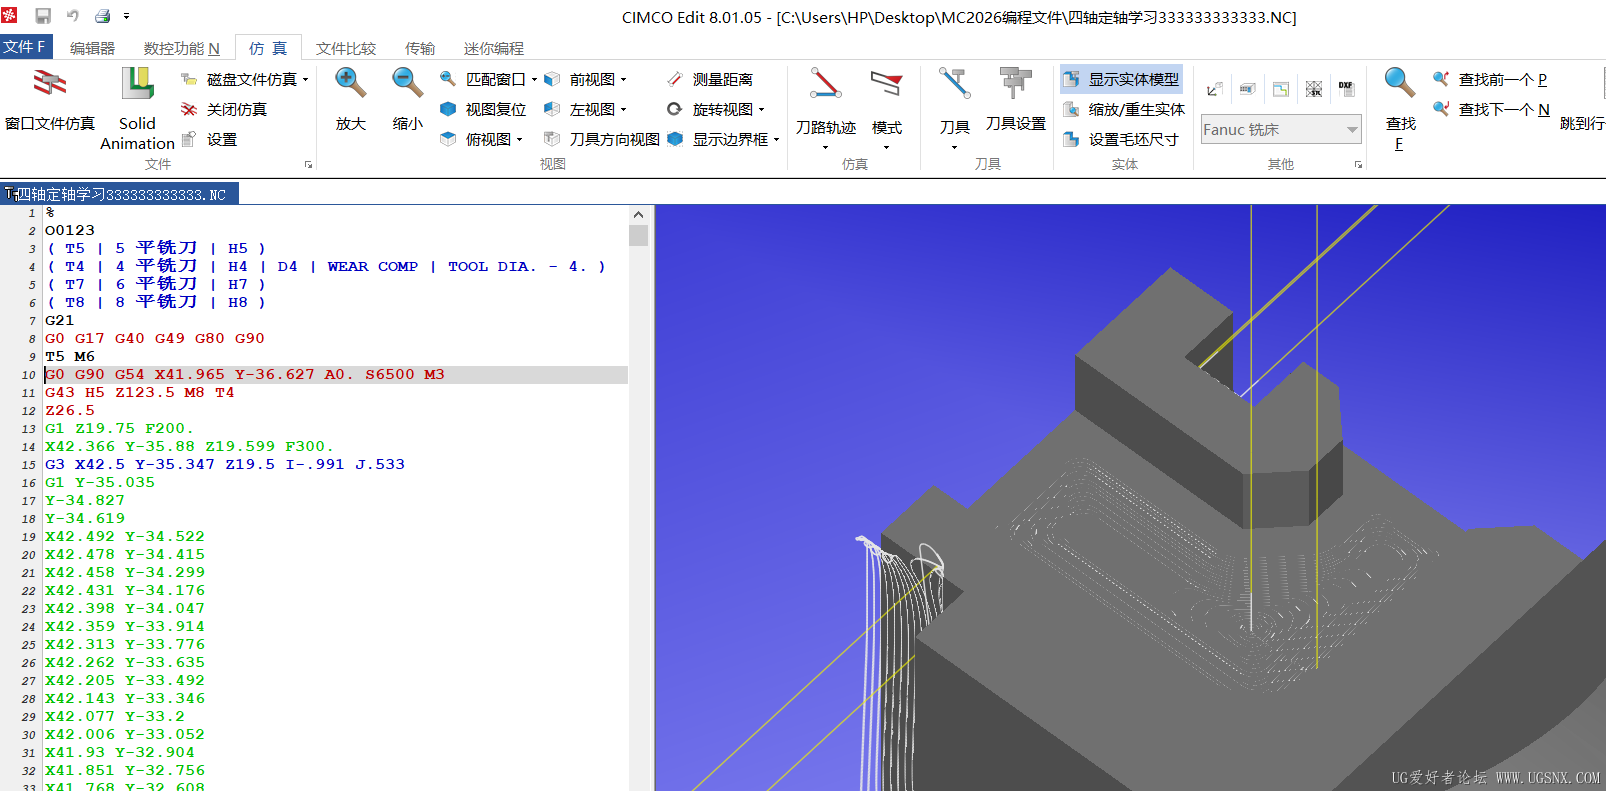
Task: Open 刀具设置 tool setup
Action: [x=1016, y=100]
